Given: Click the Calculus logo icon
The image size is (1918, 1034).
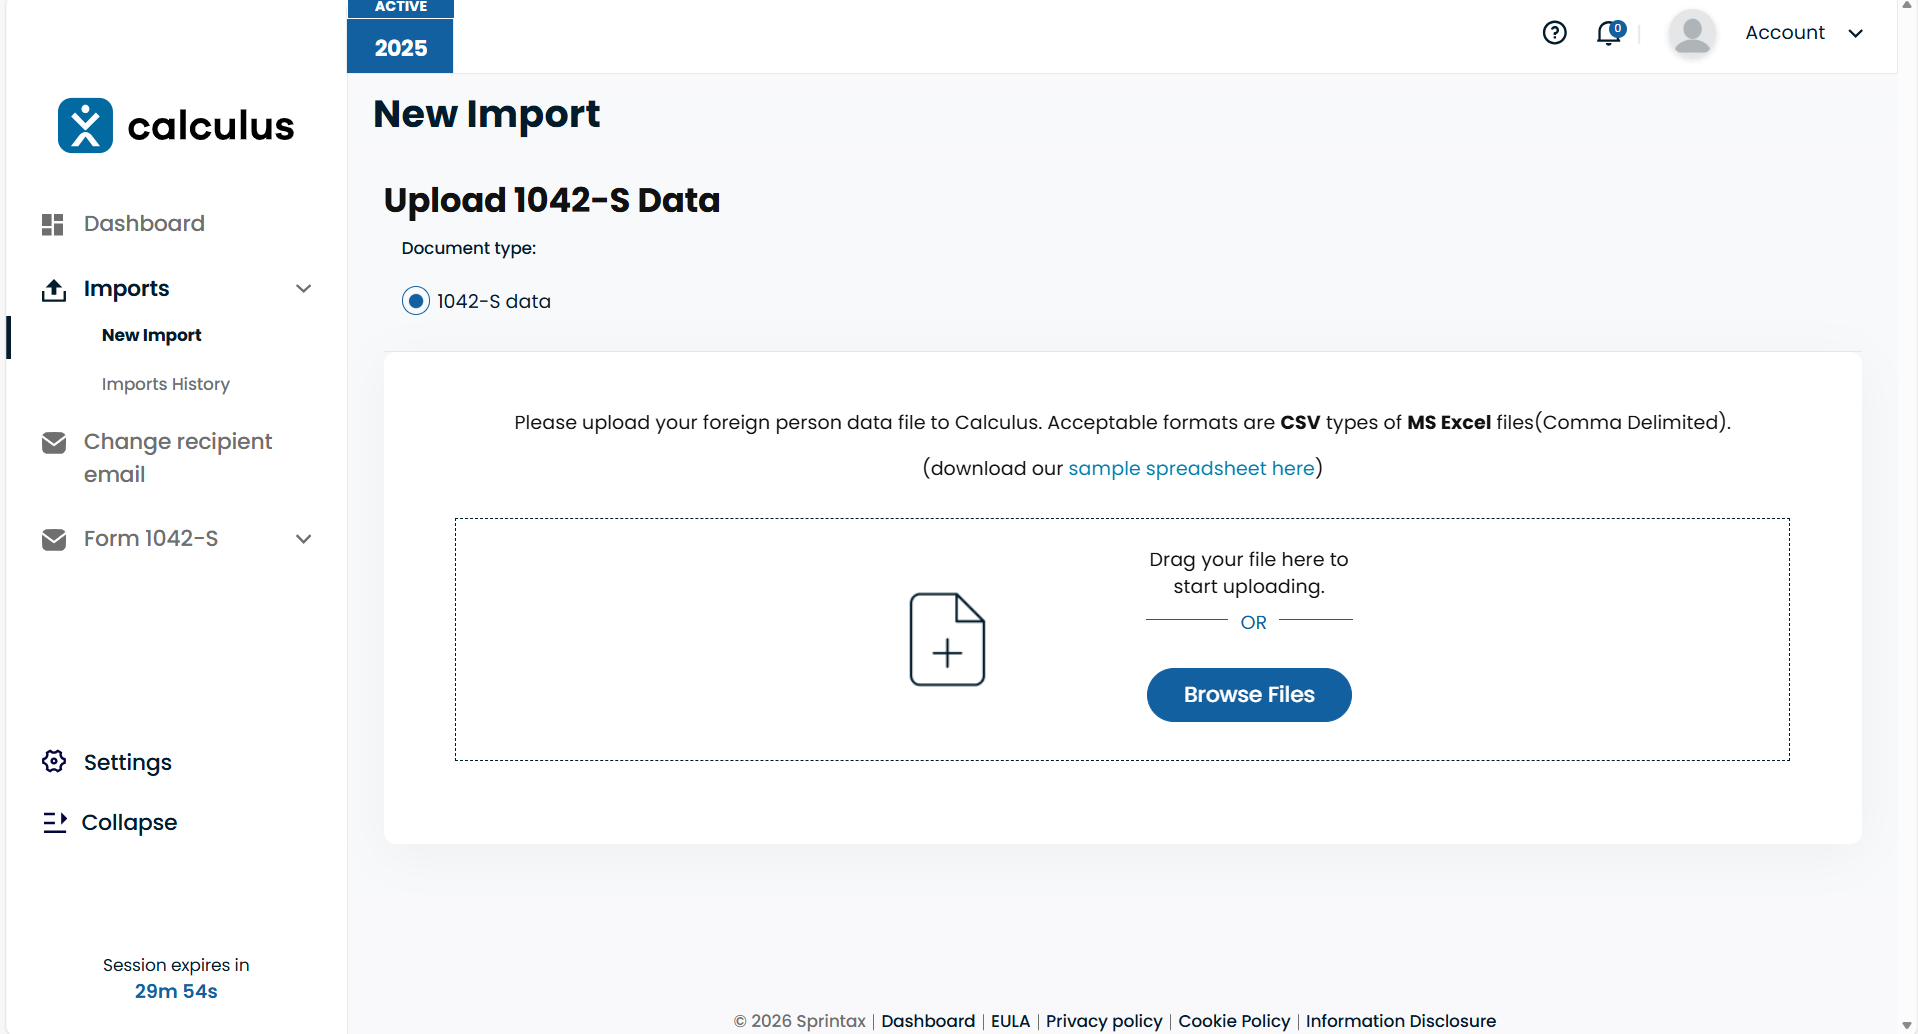Looking at the screenshot, I should tap(86, 126).
